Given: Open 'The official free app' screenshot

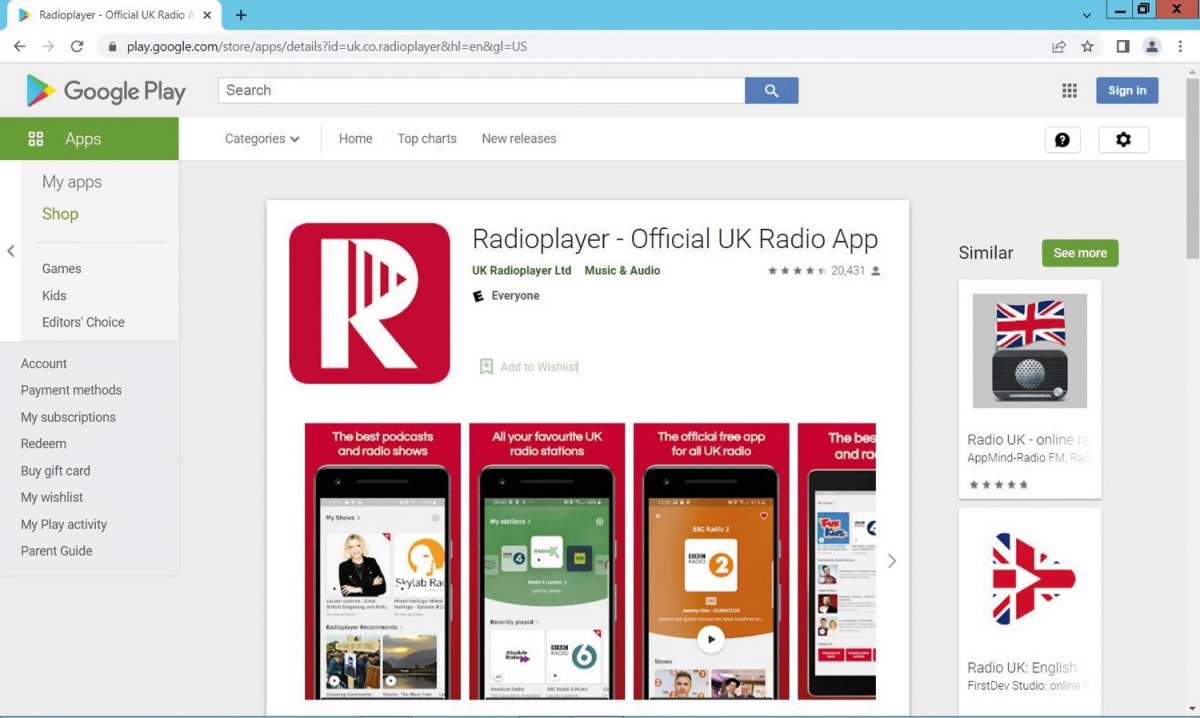Looking at the screenshot, I should point(711,561).
